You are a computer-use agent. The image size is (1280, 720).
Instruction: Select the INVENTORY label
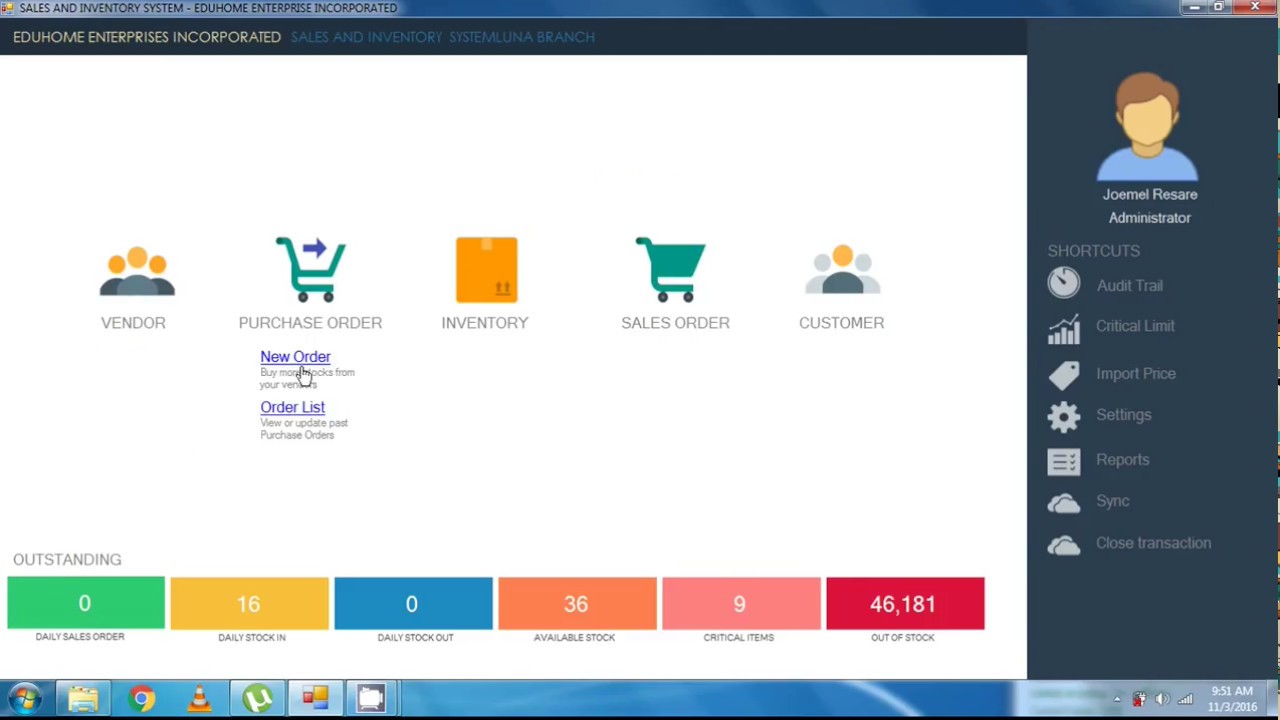point(485,322)
